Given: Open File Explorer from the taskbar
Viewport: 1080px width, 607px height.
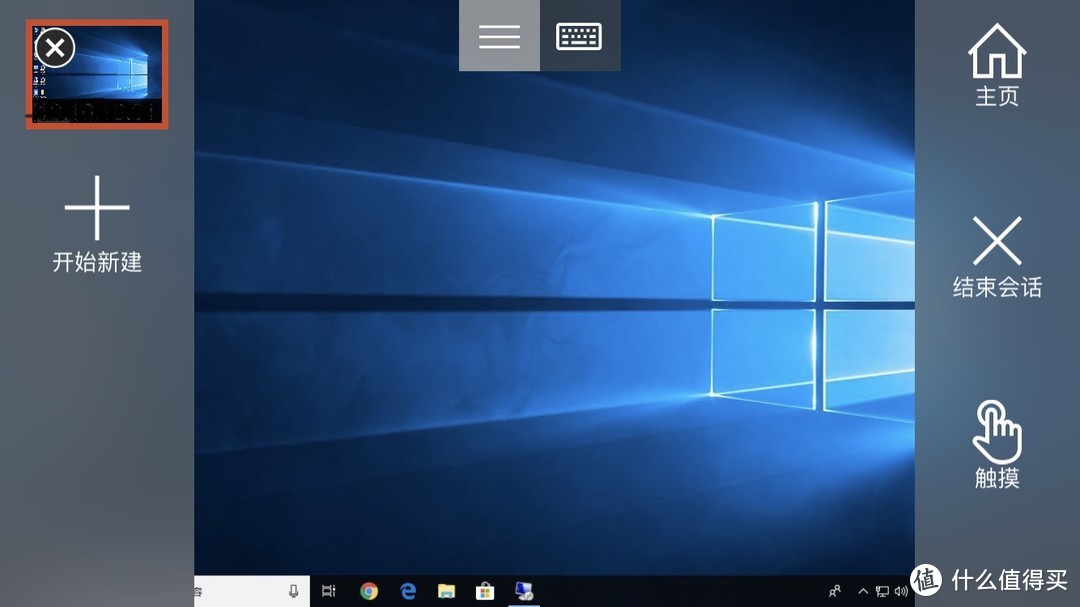Looking at the screenshot, I should 446,591.
